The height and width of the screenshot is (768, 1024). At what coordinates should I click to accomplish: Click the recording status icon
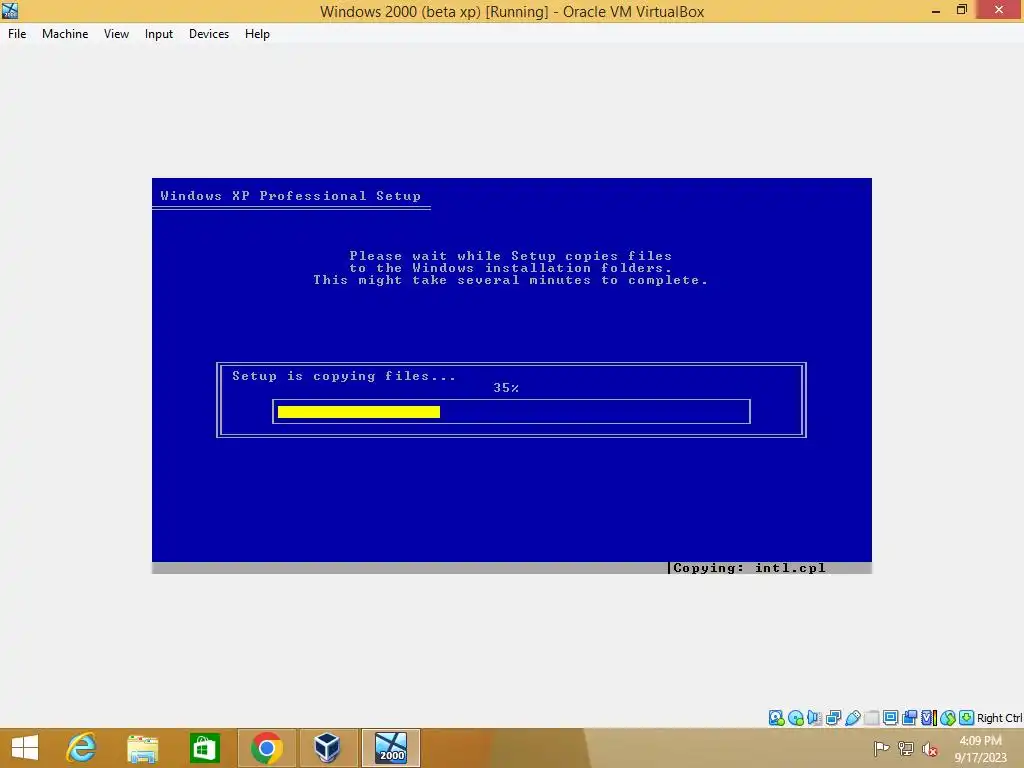909,718
